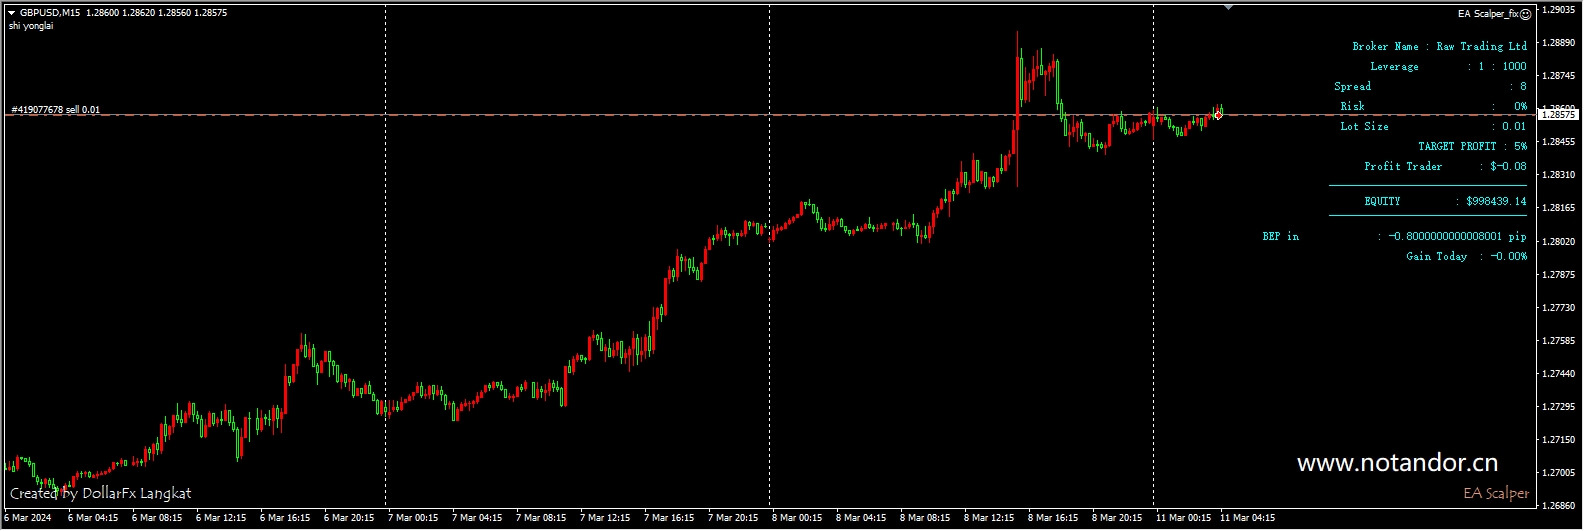The image size is (1584, 531).
Task: Click the 8 Mar 00:15 time label
Action: (x=797, y=518)
